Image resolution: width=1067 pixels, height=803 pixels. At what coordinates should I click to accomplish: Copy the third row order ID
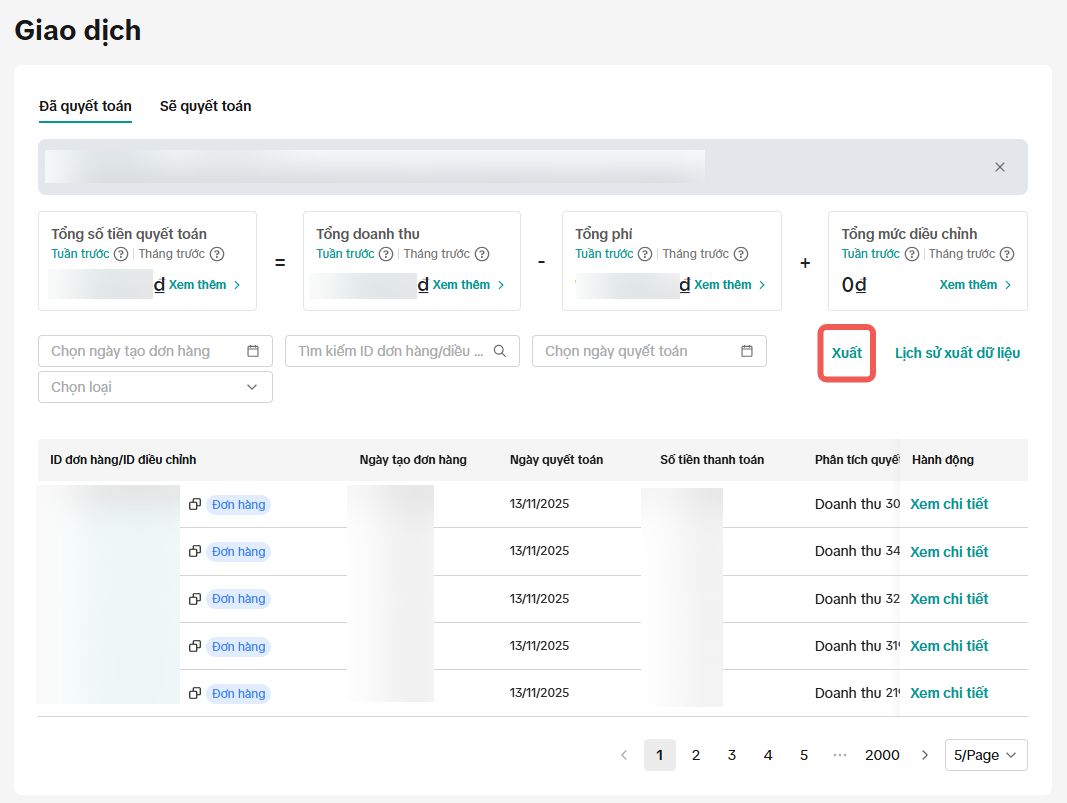click(x=195, y=599)
